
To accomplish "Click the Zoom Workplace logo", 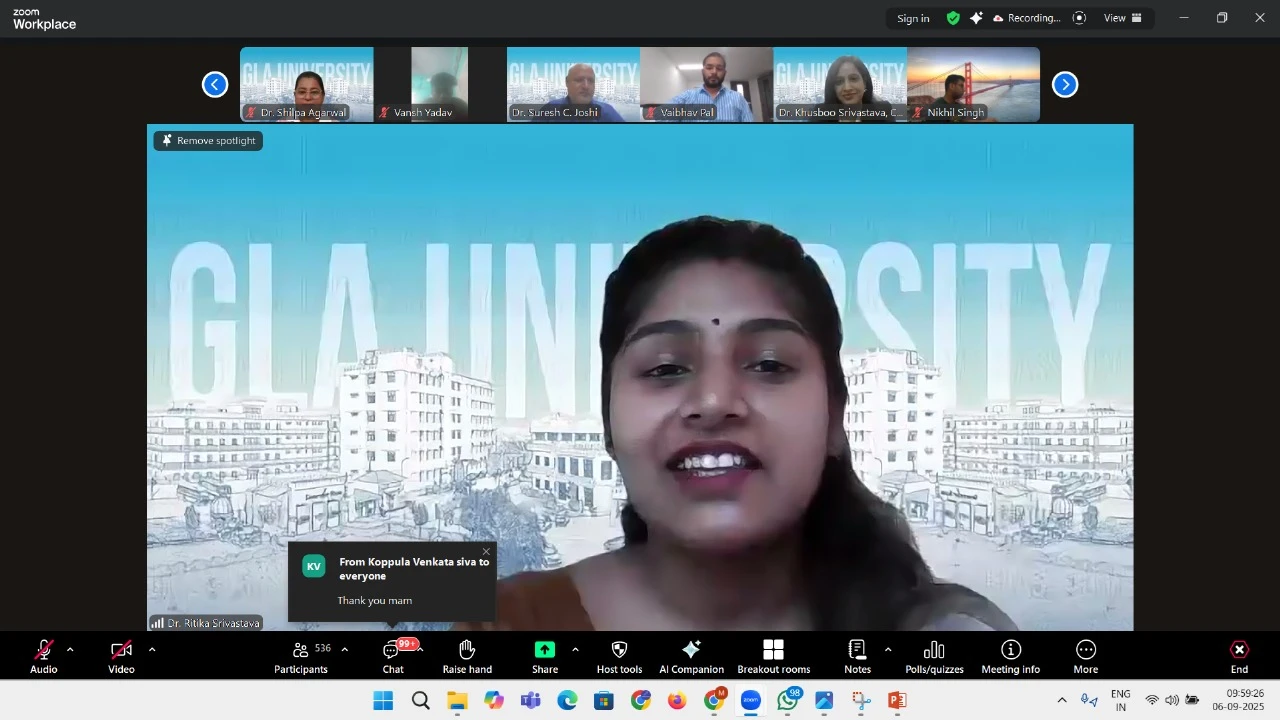I will click(44, 19).
